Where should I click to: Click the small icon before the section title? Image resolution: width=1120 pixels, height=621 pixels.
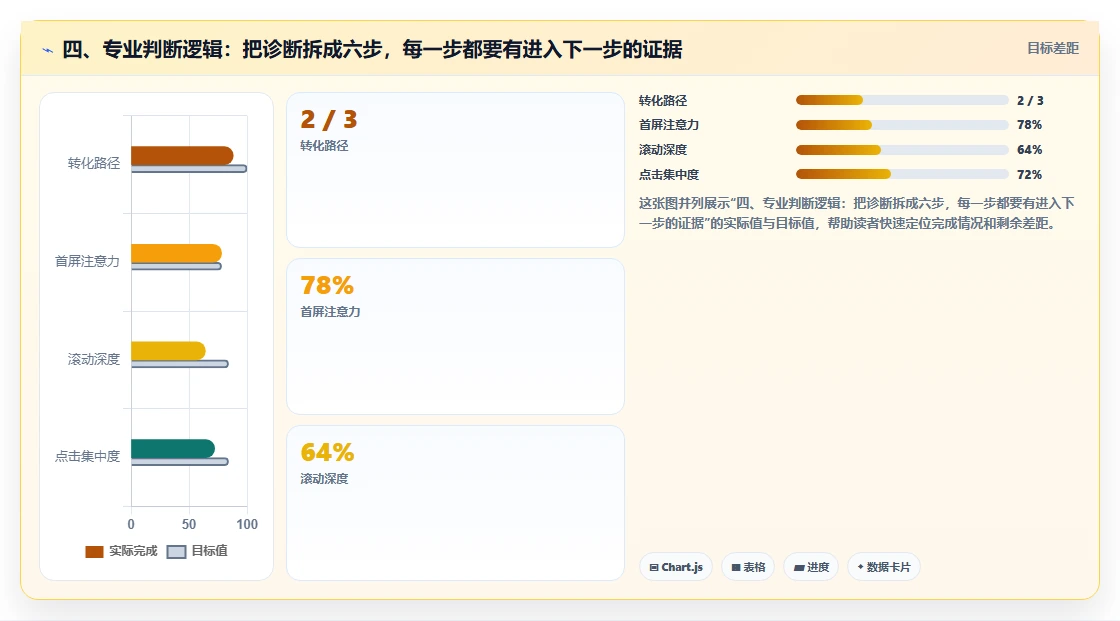pyautogui.click(x=48, y=50)
